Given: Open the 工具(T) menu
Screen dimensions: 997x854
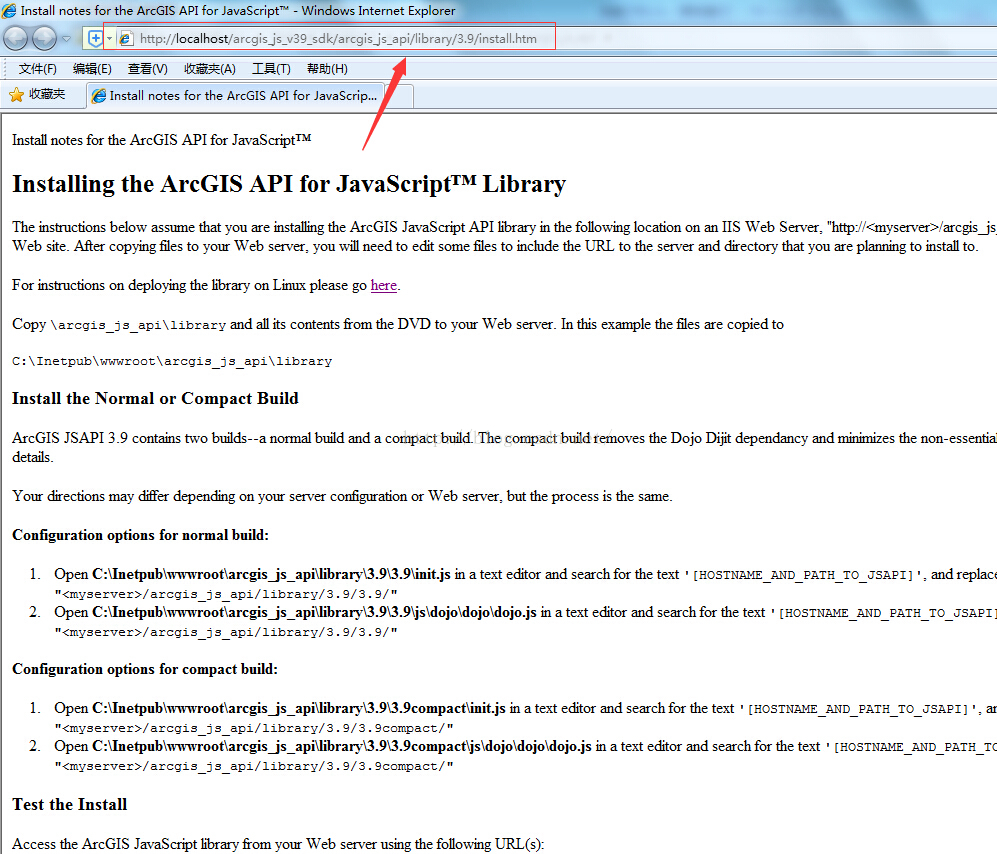Looking at the screenshot, I should pos(272,69).
